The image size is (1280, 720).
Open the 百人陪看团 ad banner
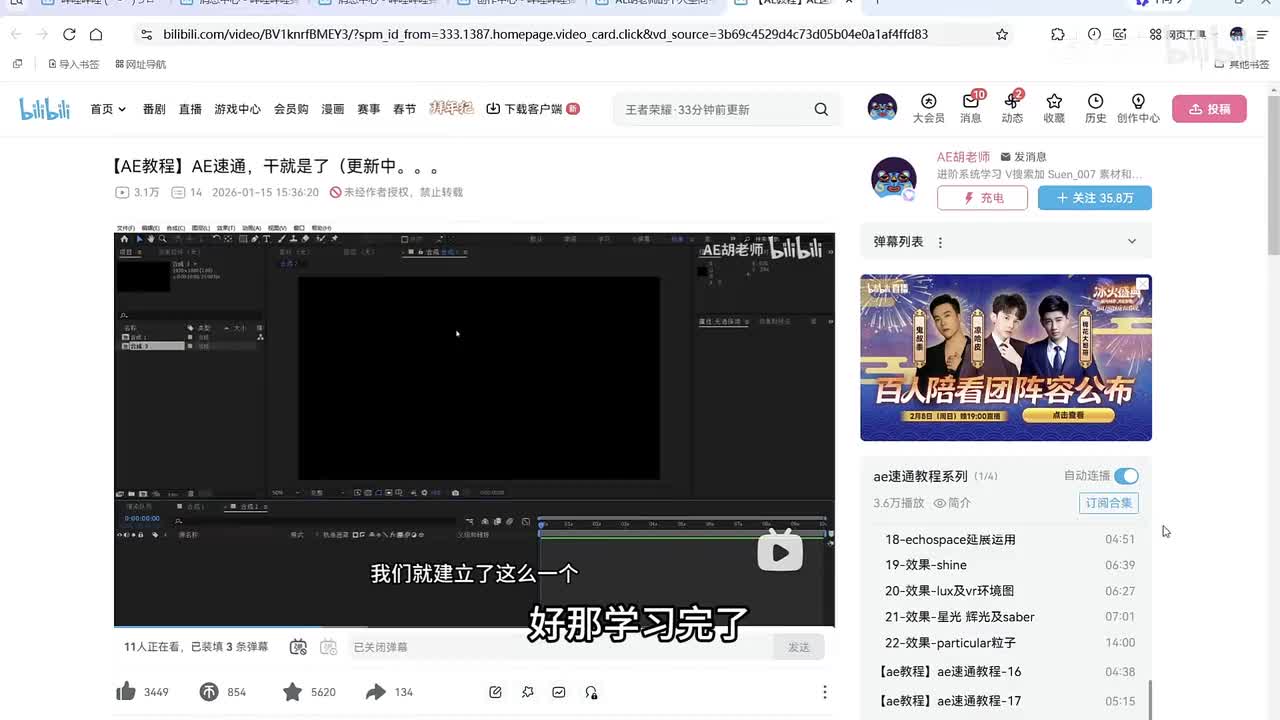click(1006, 358)
